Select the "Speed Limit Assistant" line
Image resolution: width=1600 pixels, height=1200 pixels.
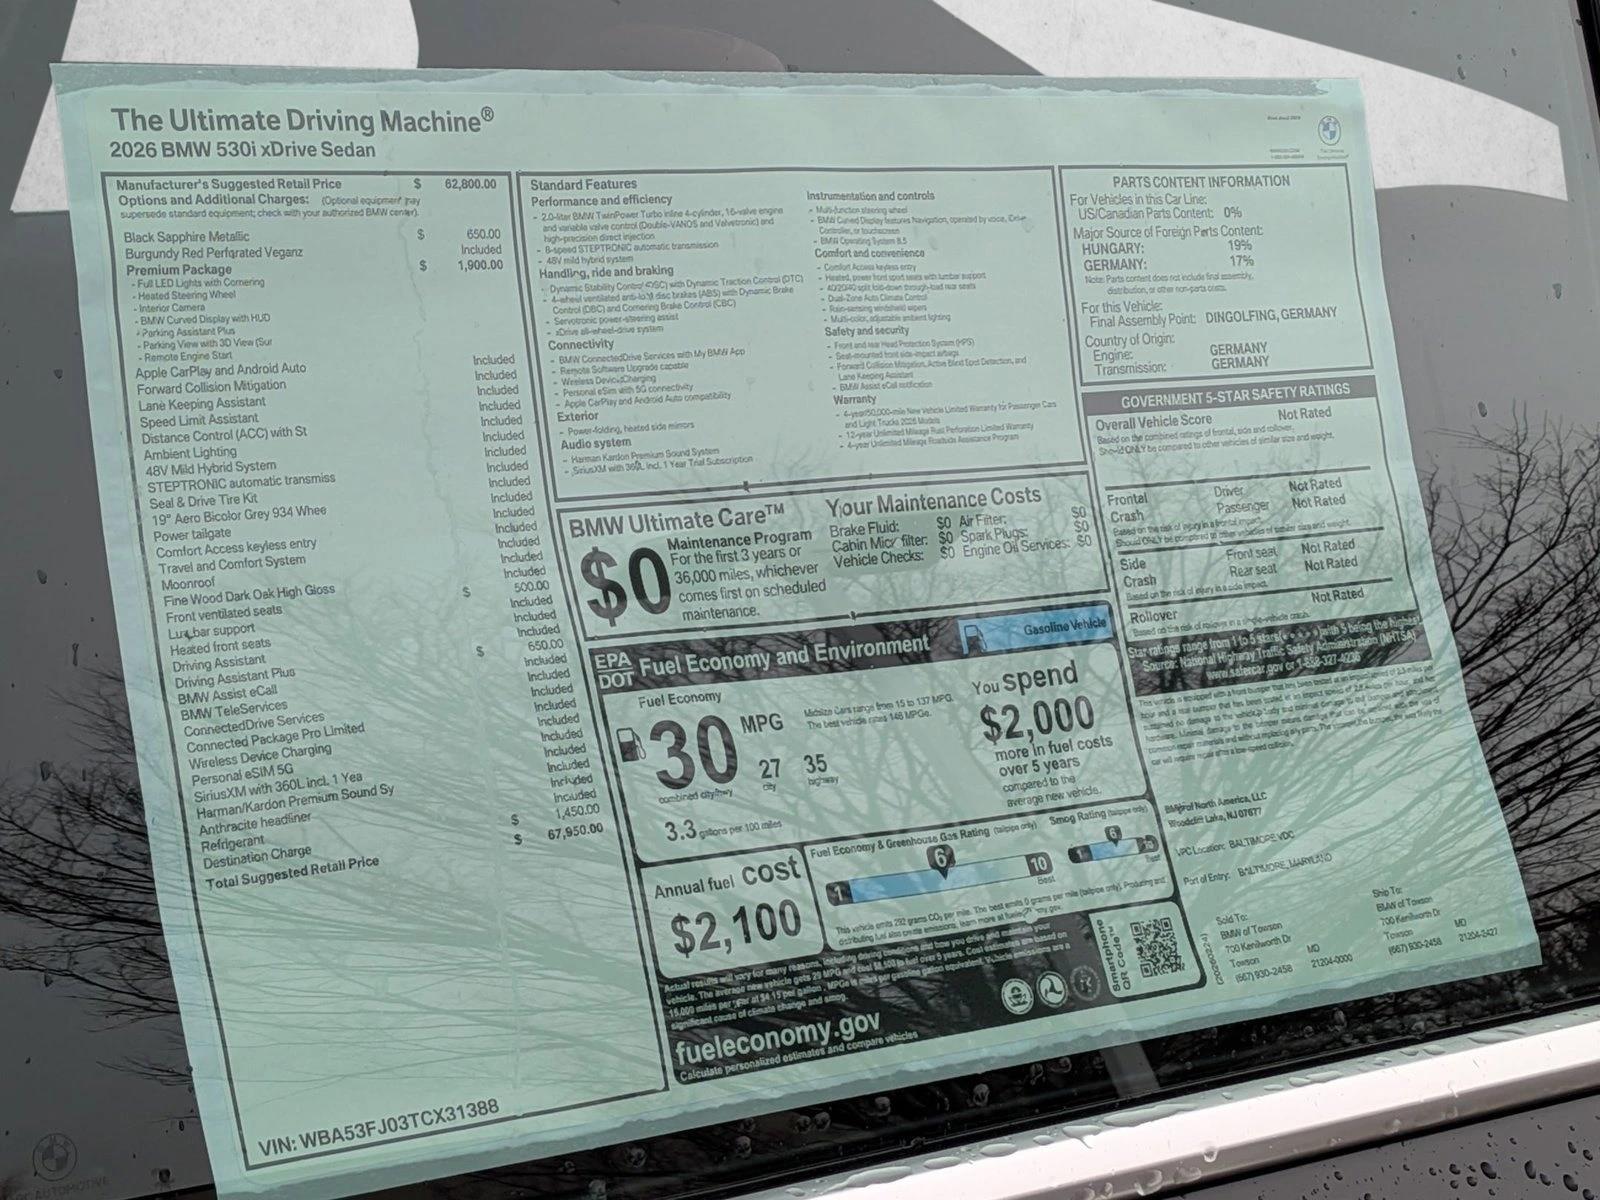click(x=199, y=421)
